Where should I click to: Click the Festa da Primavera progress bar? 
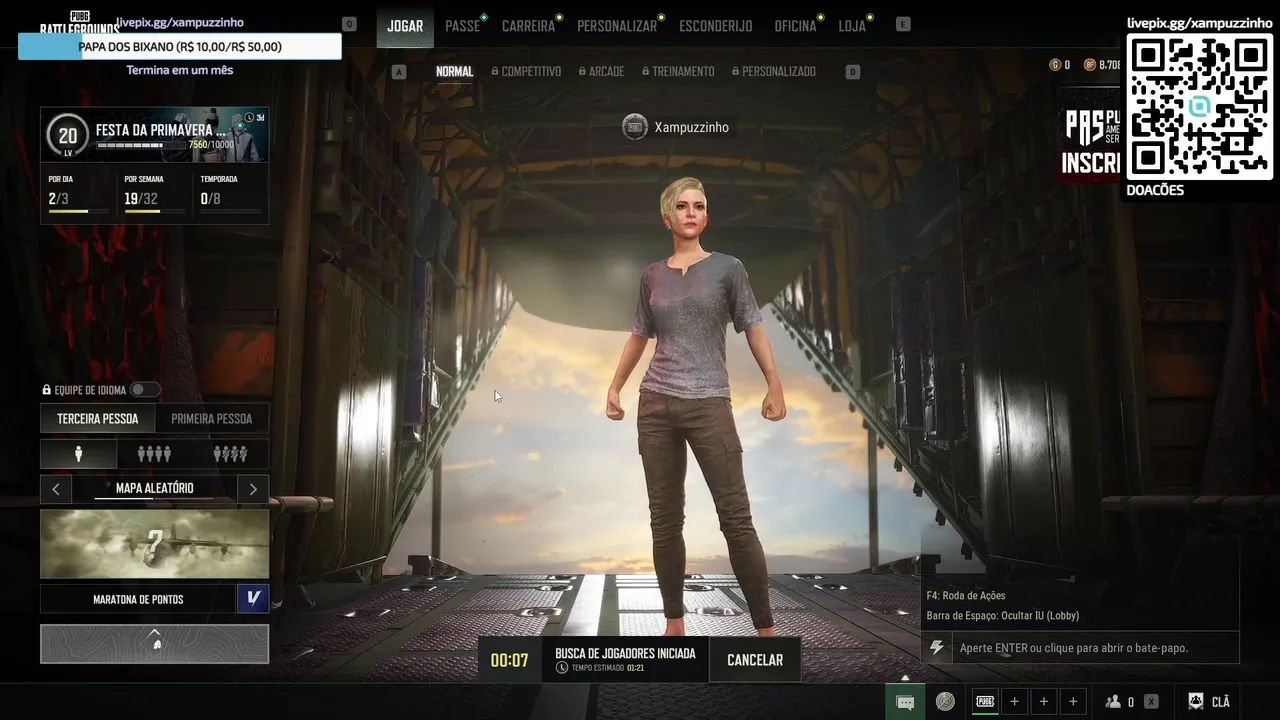[x=141, y=146]
